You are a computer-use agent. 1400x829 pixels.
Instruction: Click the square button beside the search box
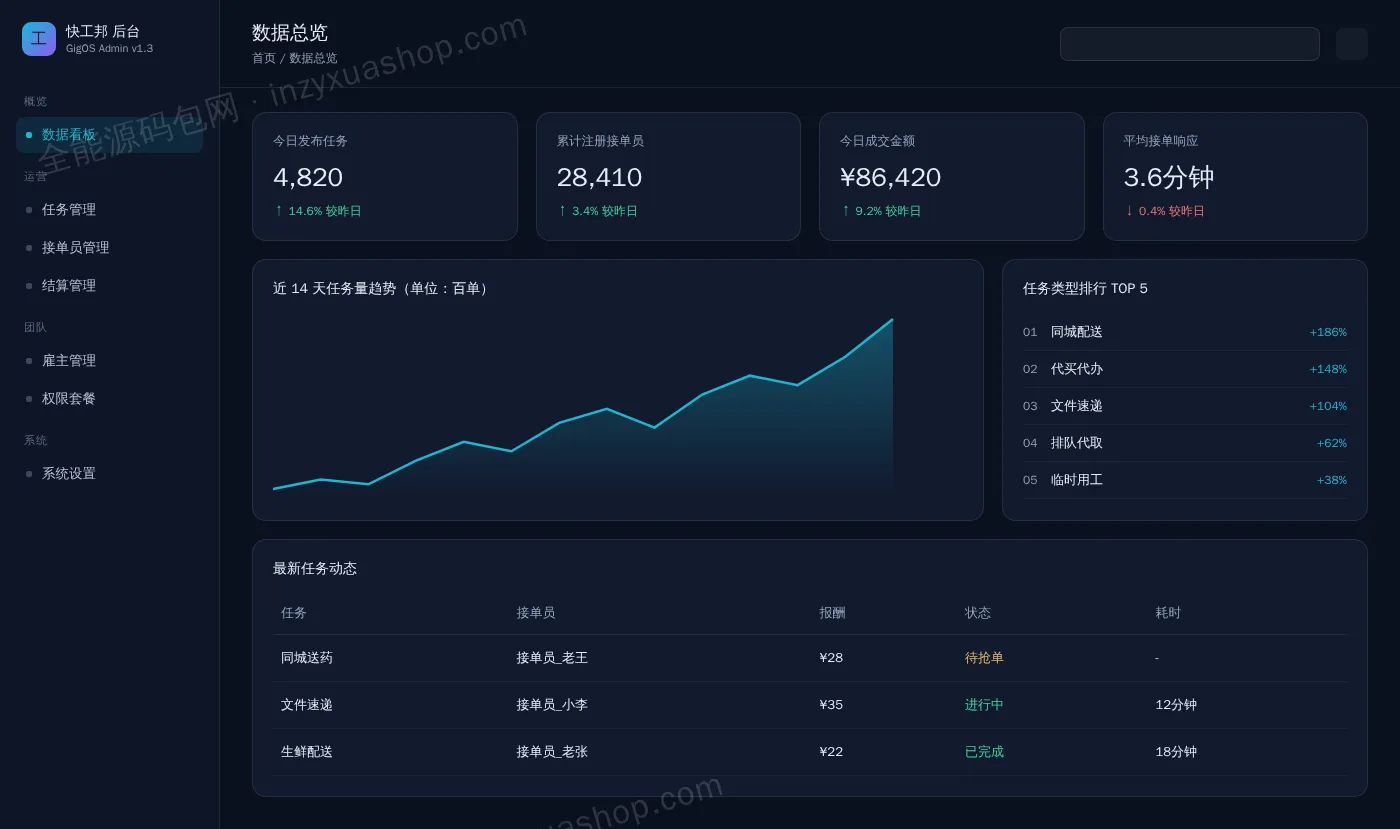tap(1351, 44)
